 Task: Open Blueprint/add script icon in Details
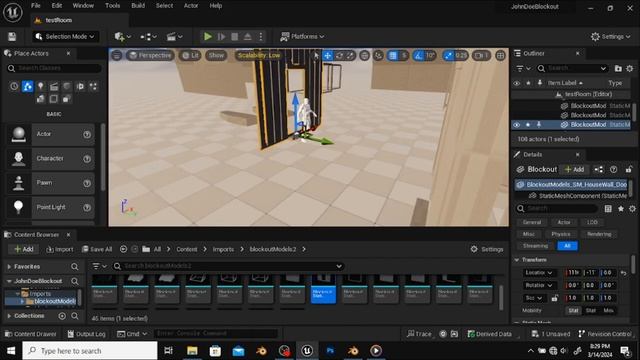click(598, 169)
